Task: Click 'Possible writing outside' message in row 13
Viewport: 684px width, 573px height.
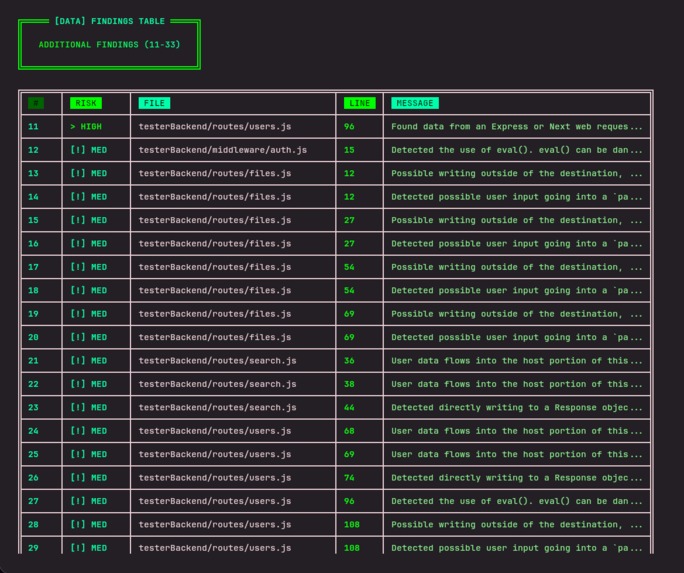Action: click(x=516, y=173)
